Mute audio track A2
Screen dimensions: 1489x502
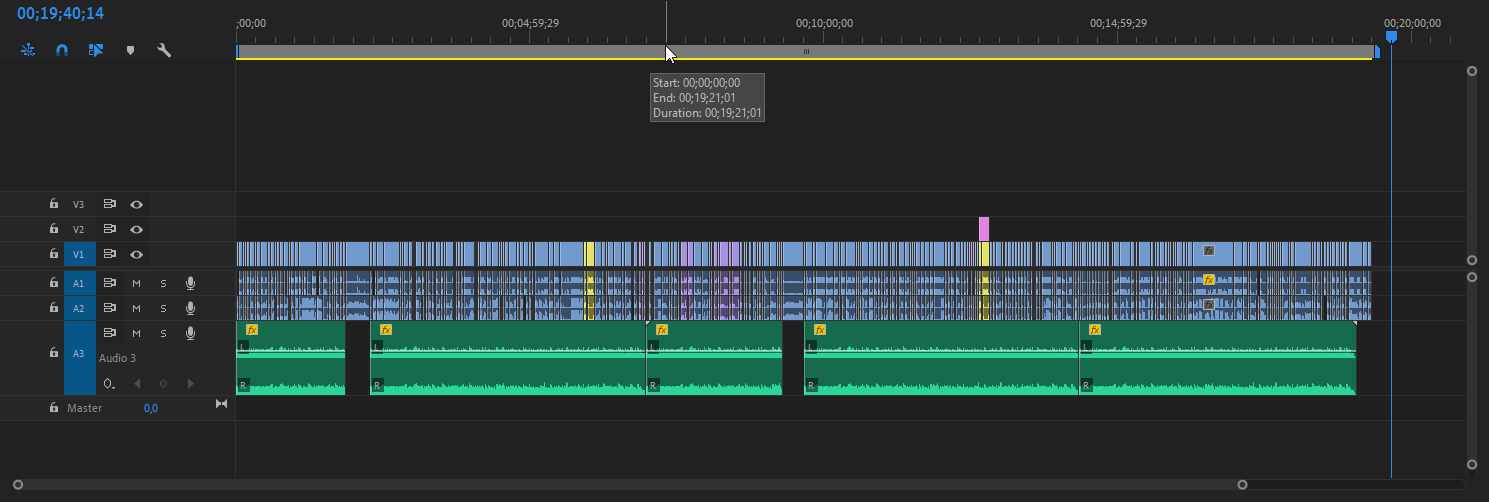click(x=136, y=308)
